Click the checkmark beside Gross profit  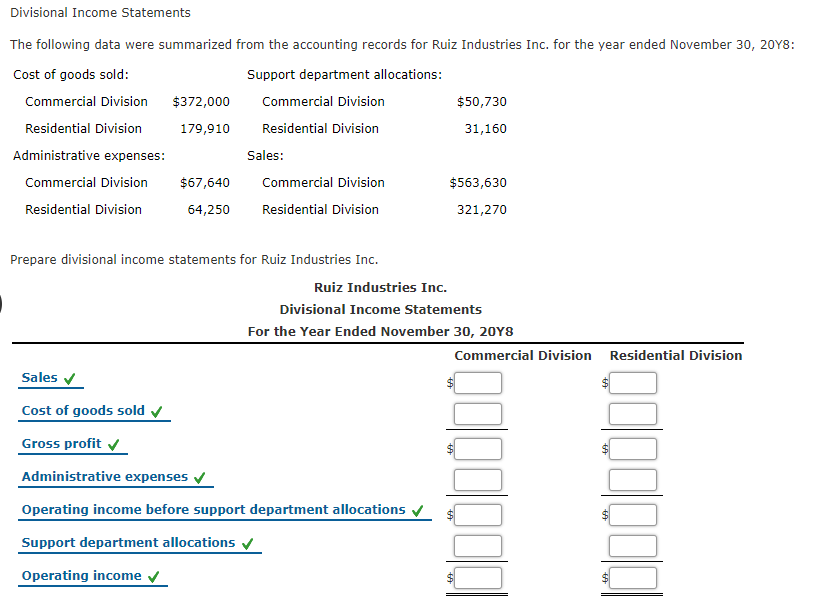pyautogui.click(x=115, y=444)
